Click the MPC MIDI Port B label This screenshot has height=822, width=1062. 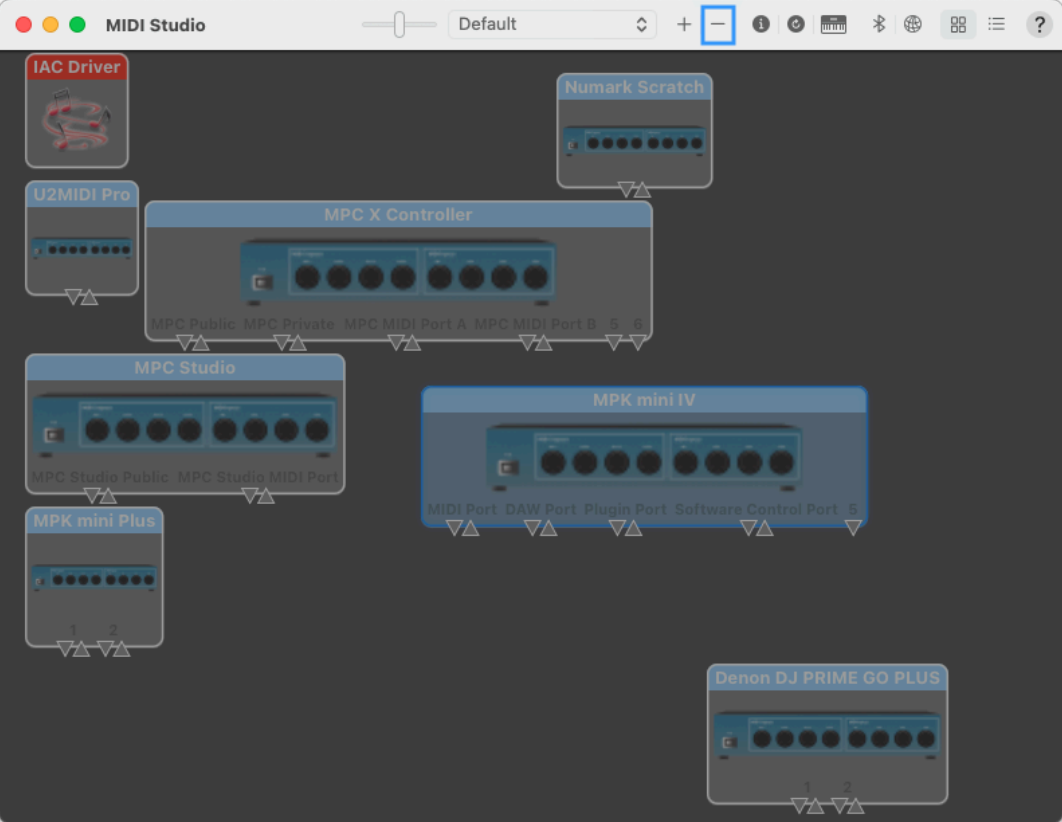click(535, 324)
